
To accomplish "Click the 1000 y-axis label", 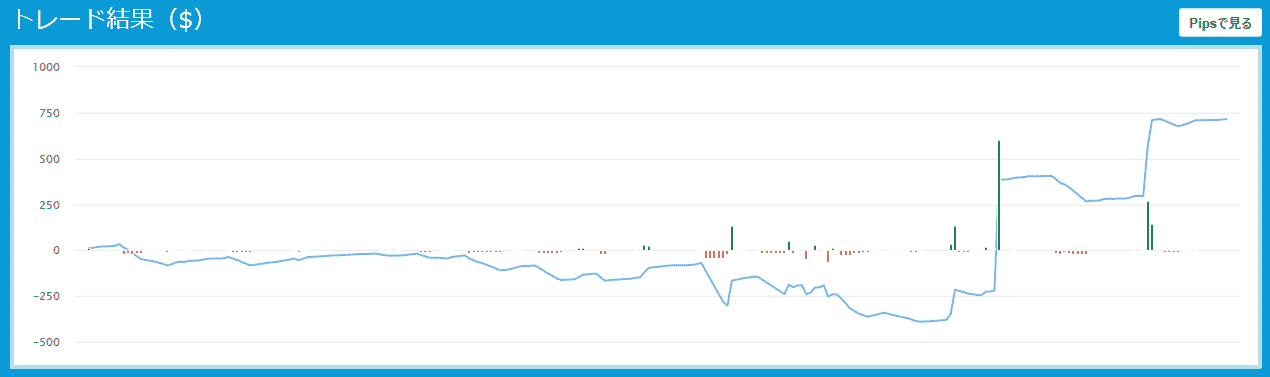I will pos(46,67).
